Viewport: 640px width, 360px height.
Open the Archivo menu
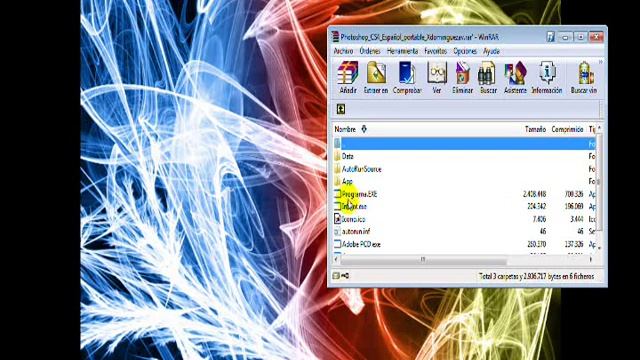point(343,51)
